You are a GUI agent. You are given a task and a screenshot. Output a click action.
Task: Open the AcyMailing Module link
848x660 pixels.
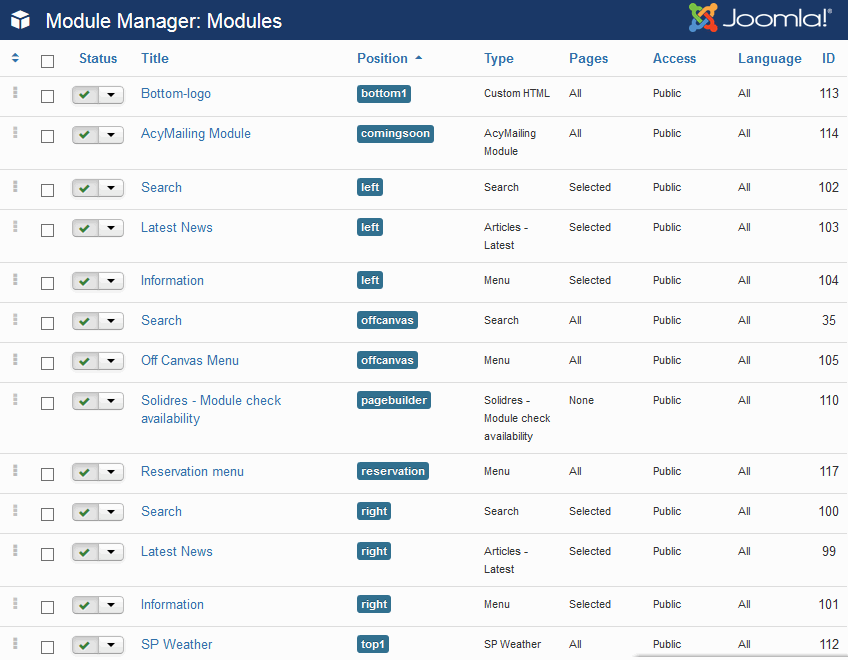pyautogui.click(x=196, y=133)
